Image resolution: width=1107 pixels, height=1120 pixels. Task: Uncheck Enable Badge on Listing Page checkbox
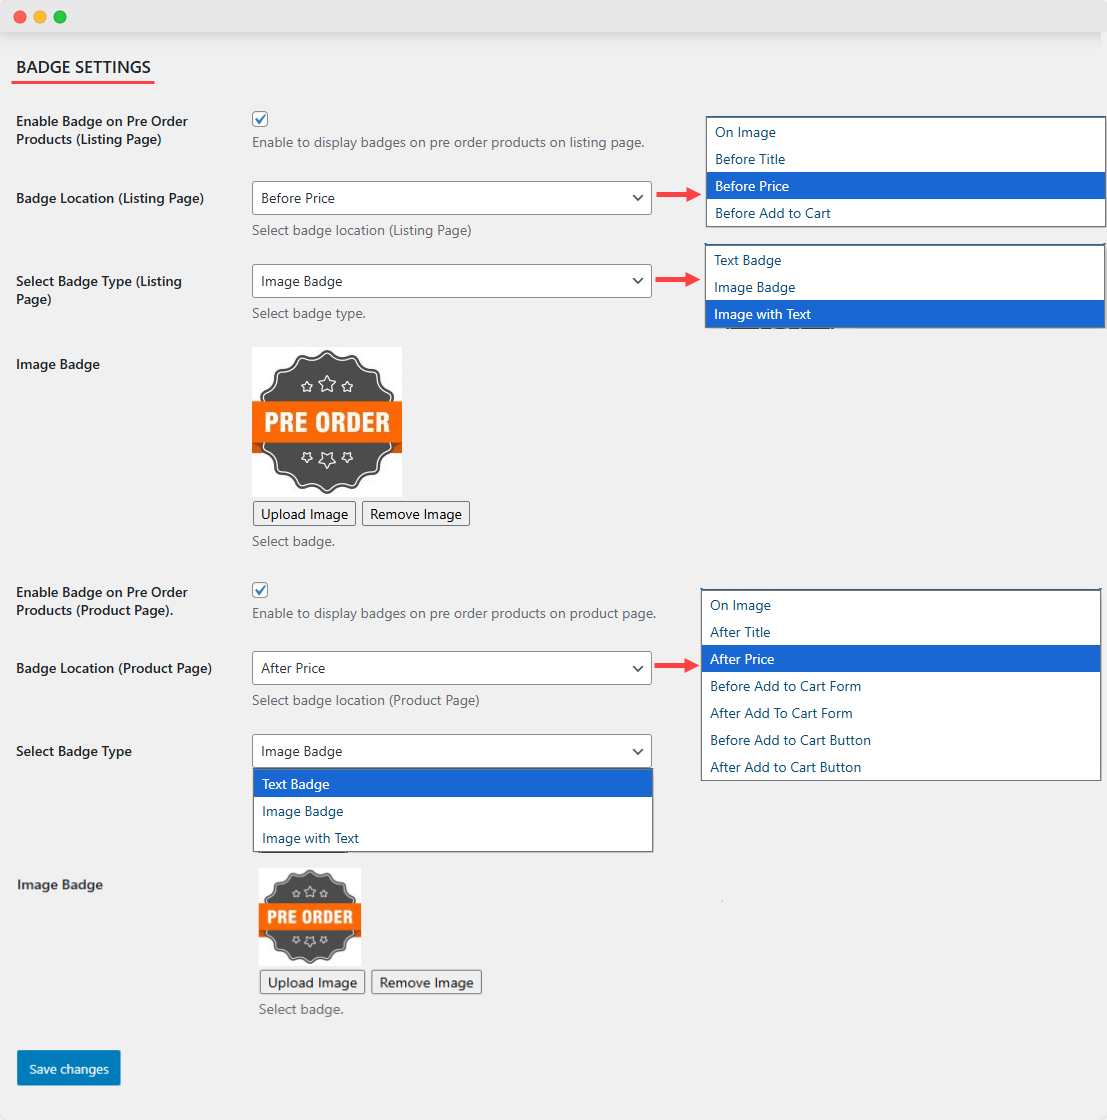click(260, 119)
